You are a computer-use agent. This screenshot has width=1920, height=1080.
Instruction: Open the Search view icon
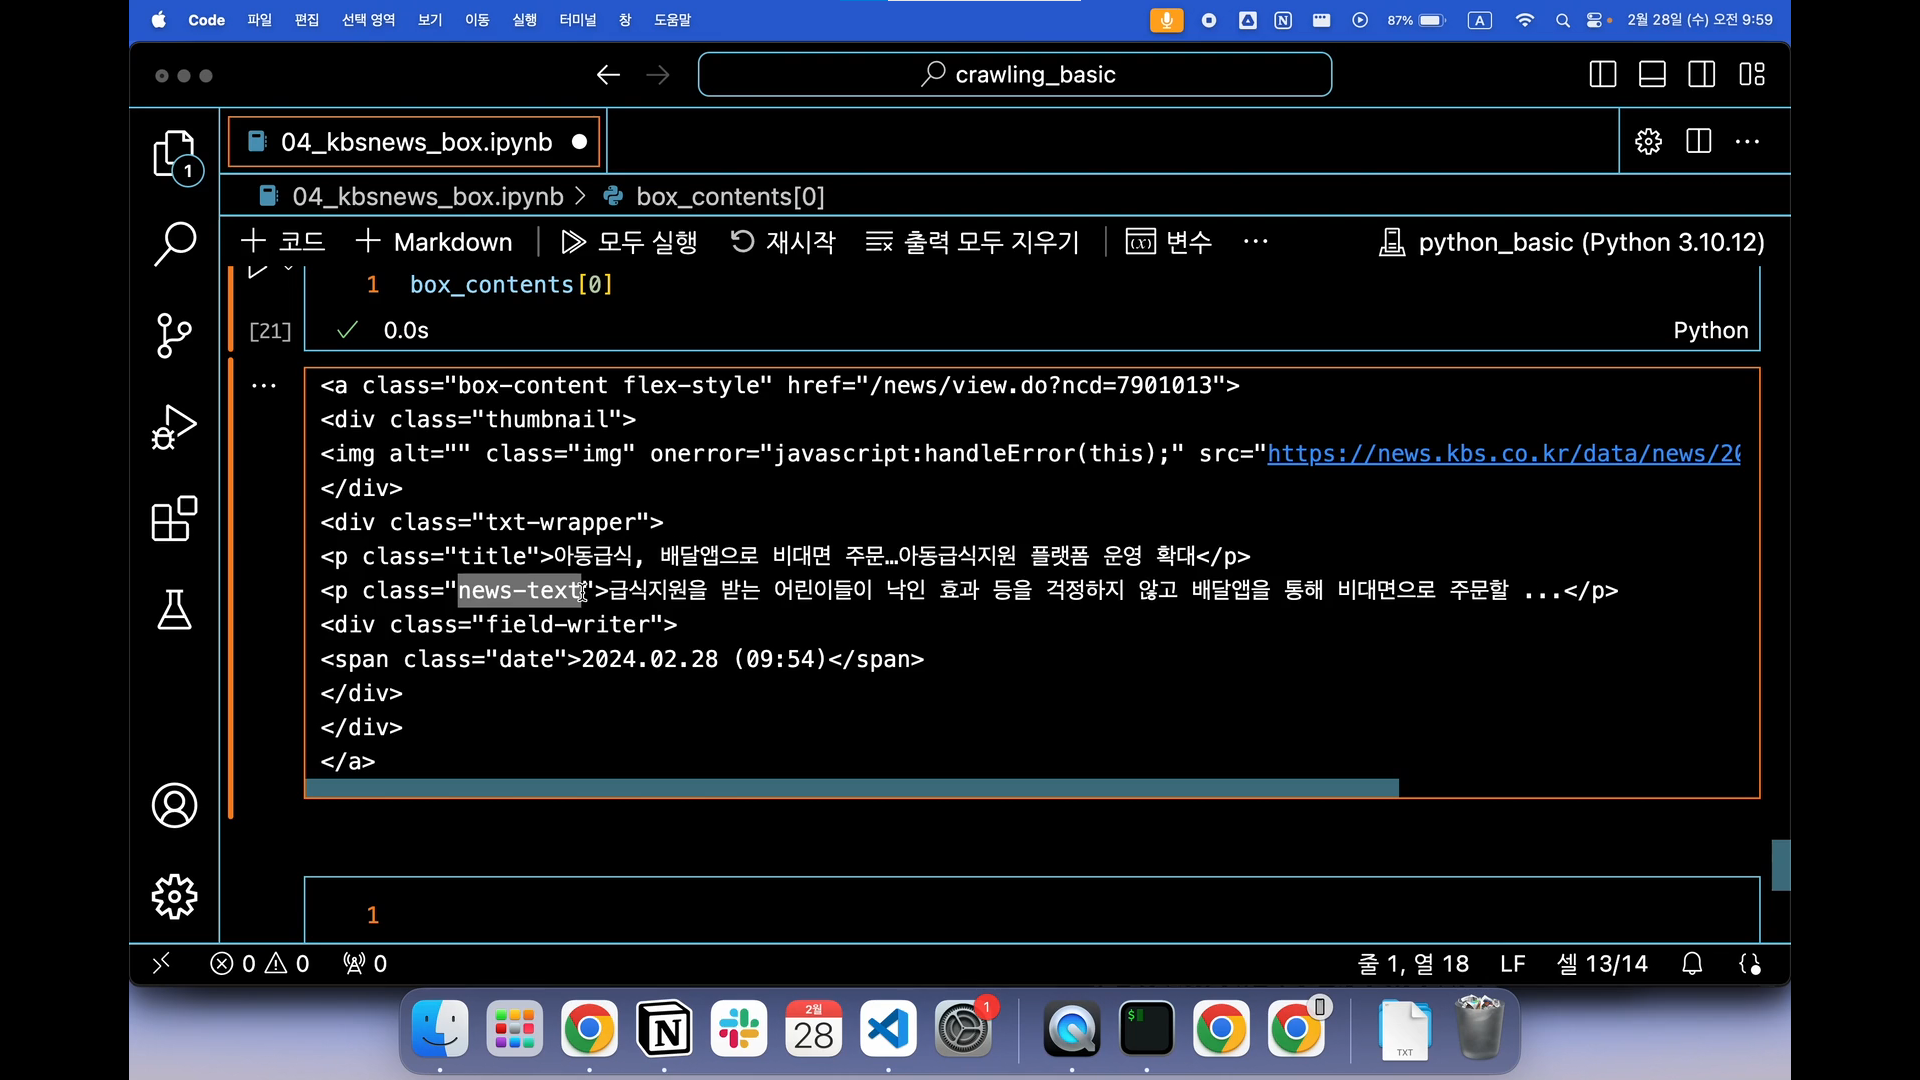click(x=174, y=244)
